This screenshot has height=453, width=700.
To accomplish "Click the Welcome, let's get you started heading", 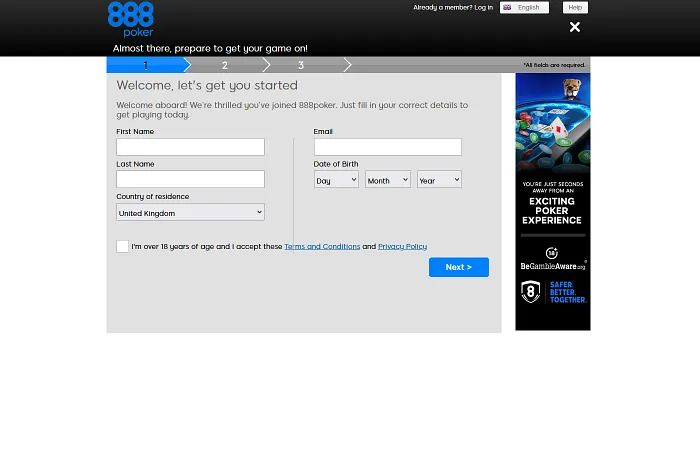I will coord(207,85).
